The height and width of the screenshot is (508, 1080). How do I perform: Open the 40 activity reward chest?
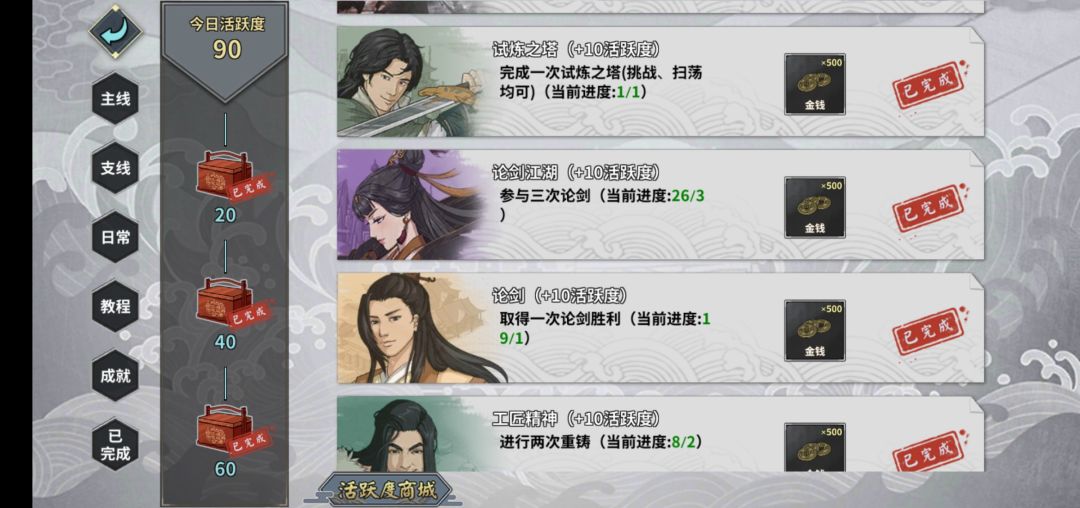click(225, 301)
